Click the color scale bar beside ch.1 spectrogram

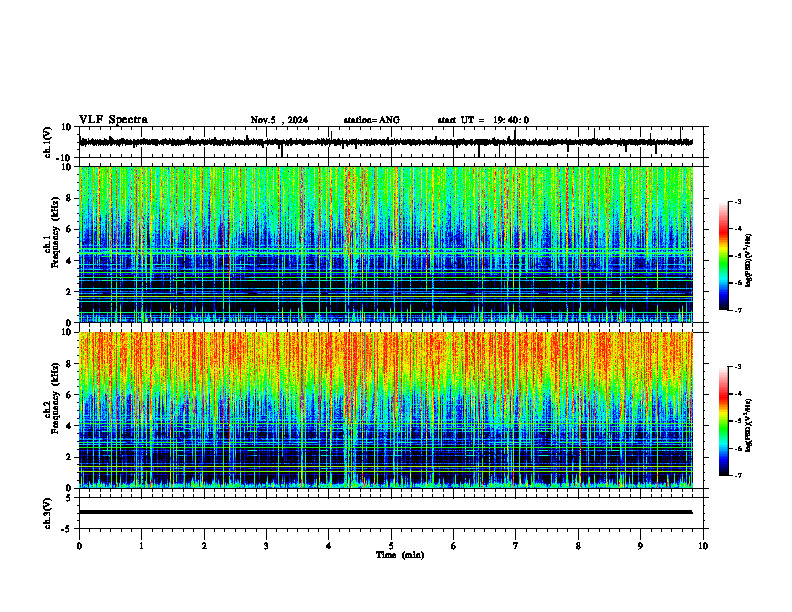pyautogui.click(x=724, y=256)
